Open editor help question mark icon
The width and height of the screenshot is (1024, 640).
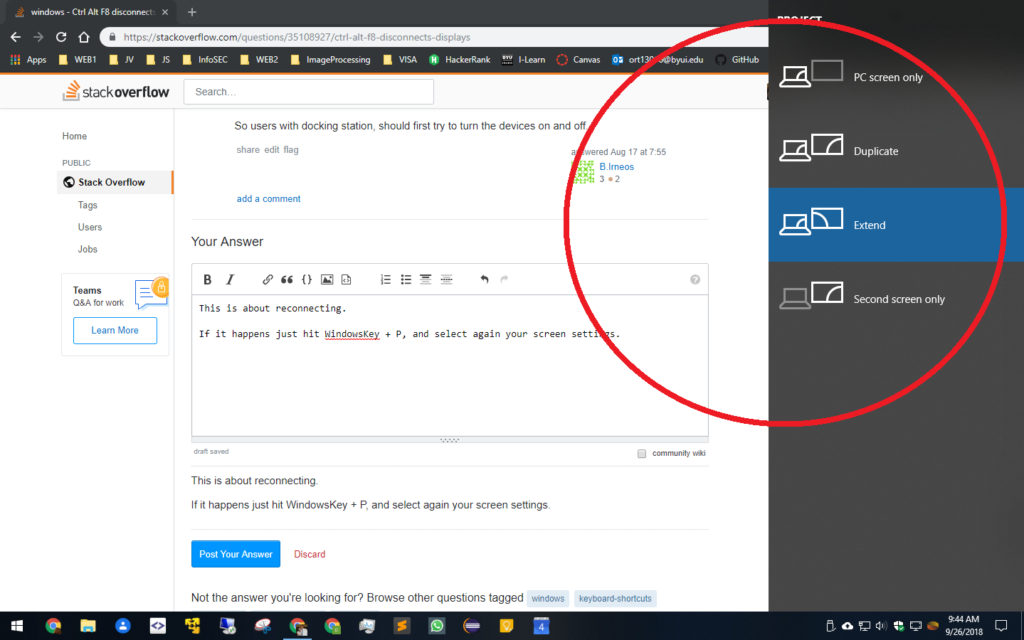[x=695, y=280]
